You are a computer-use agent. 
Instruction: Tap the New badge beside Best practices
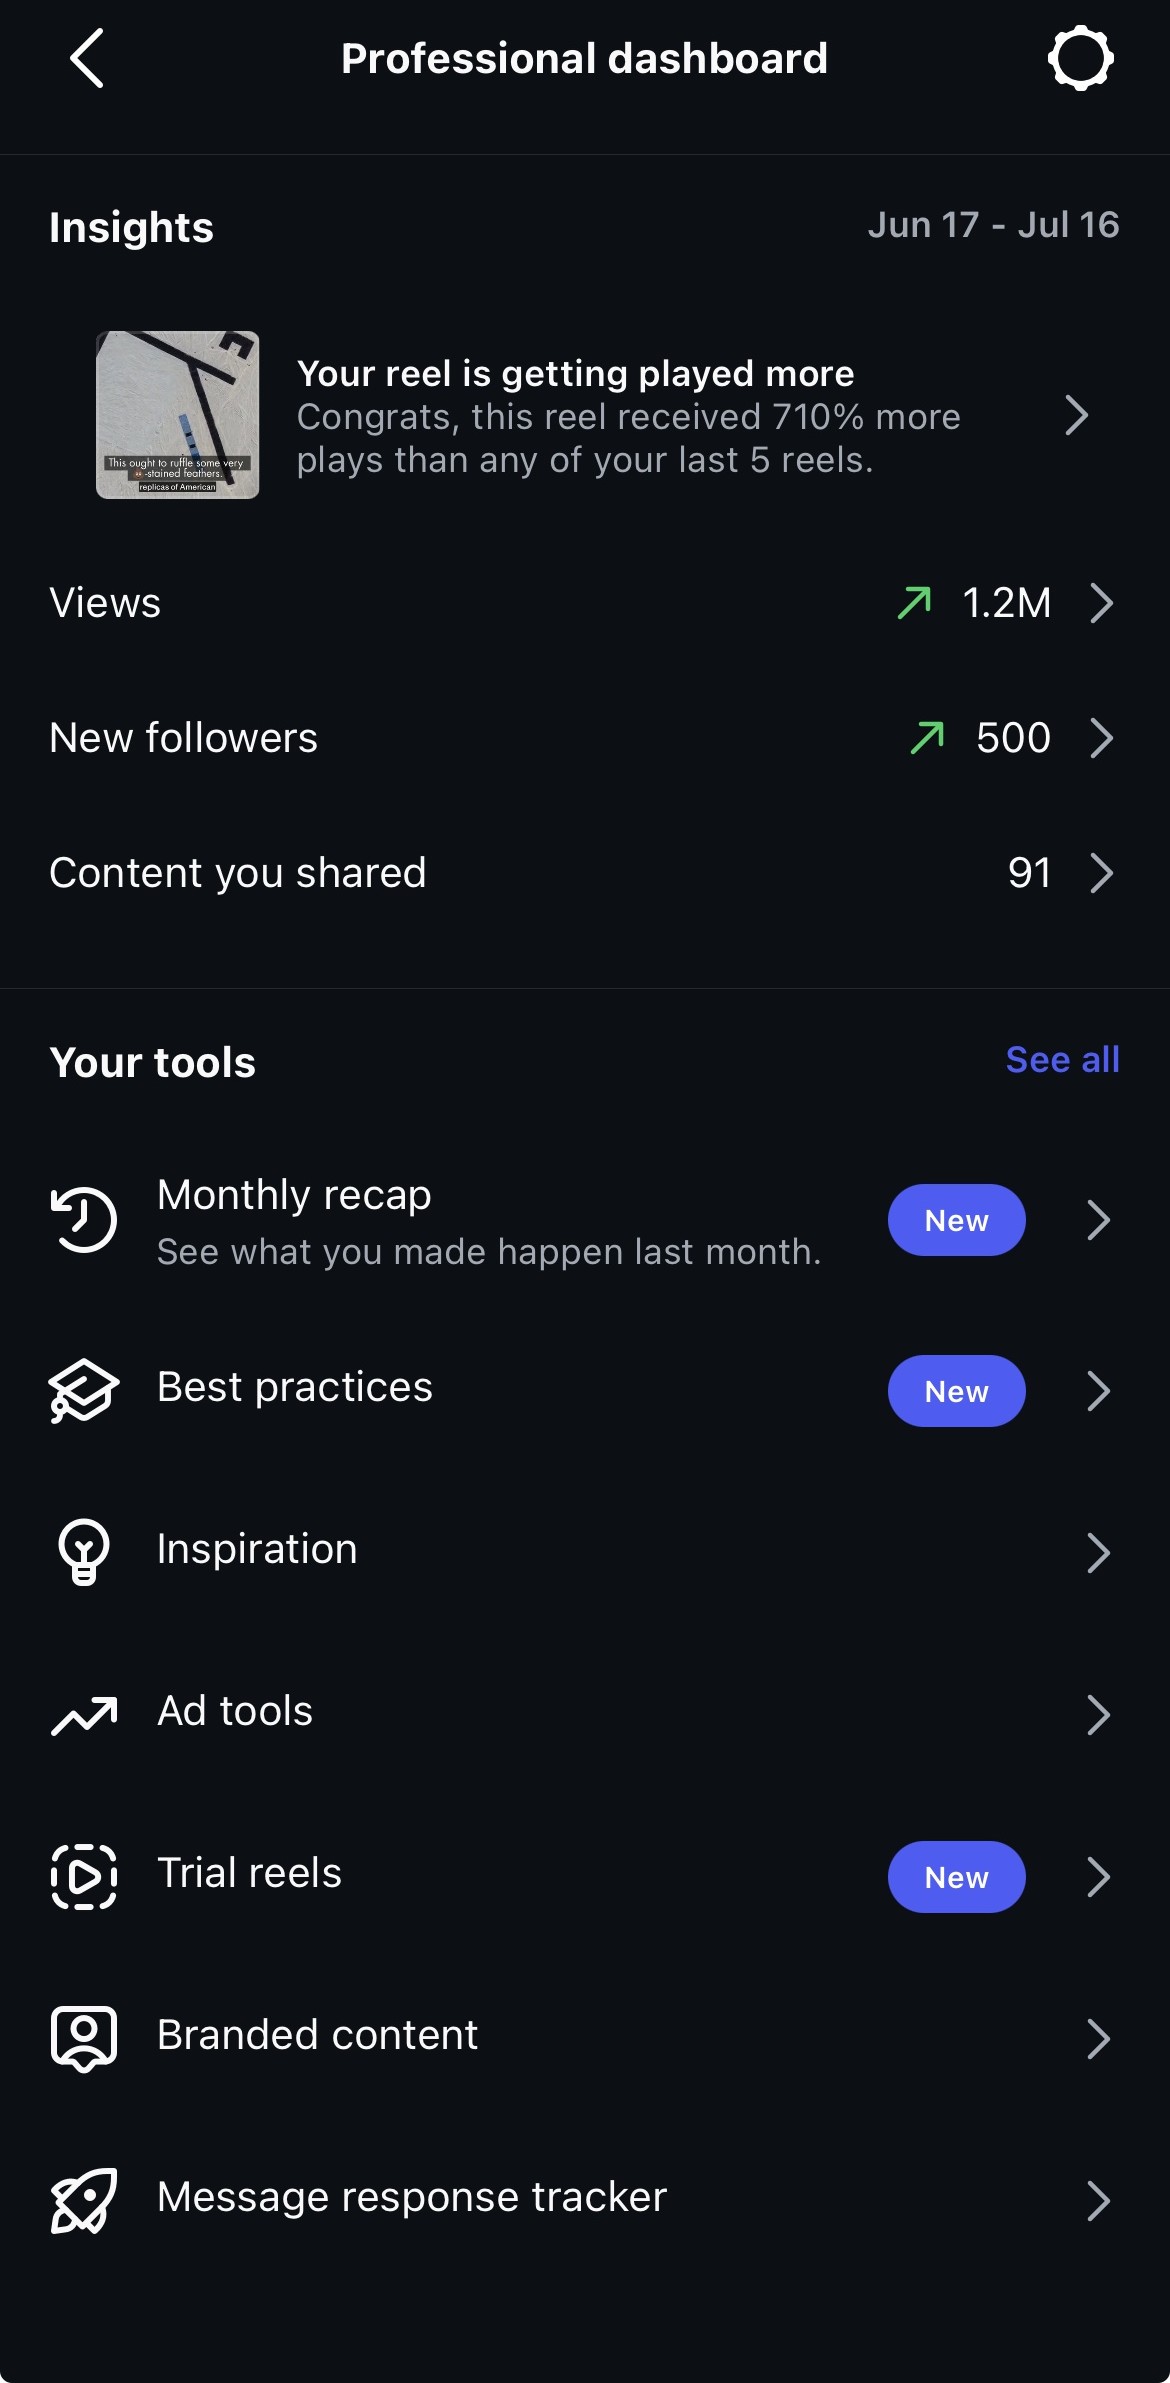[957, 1391]
